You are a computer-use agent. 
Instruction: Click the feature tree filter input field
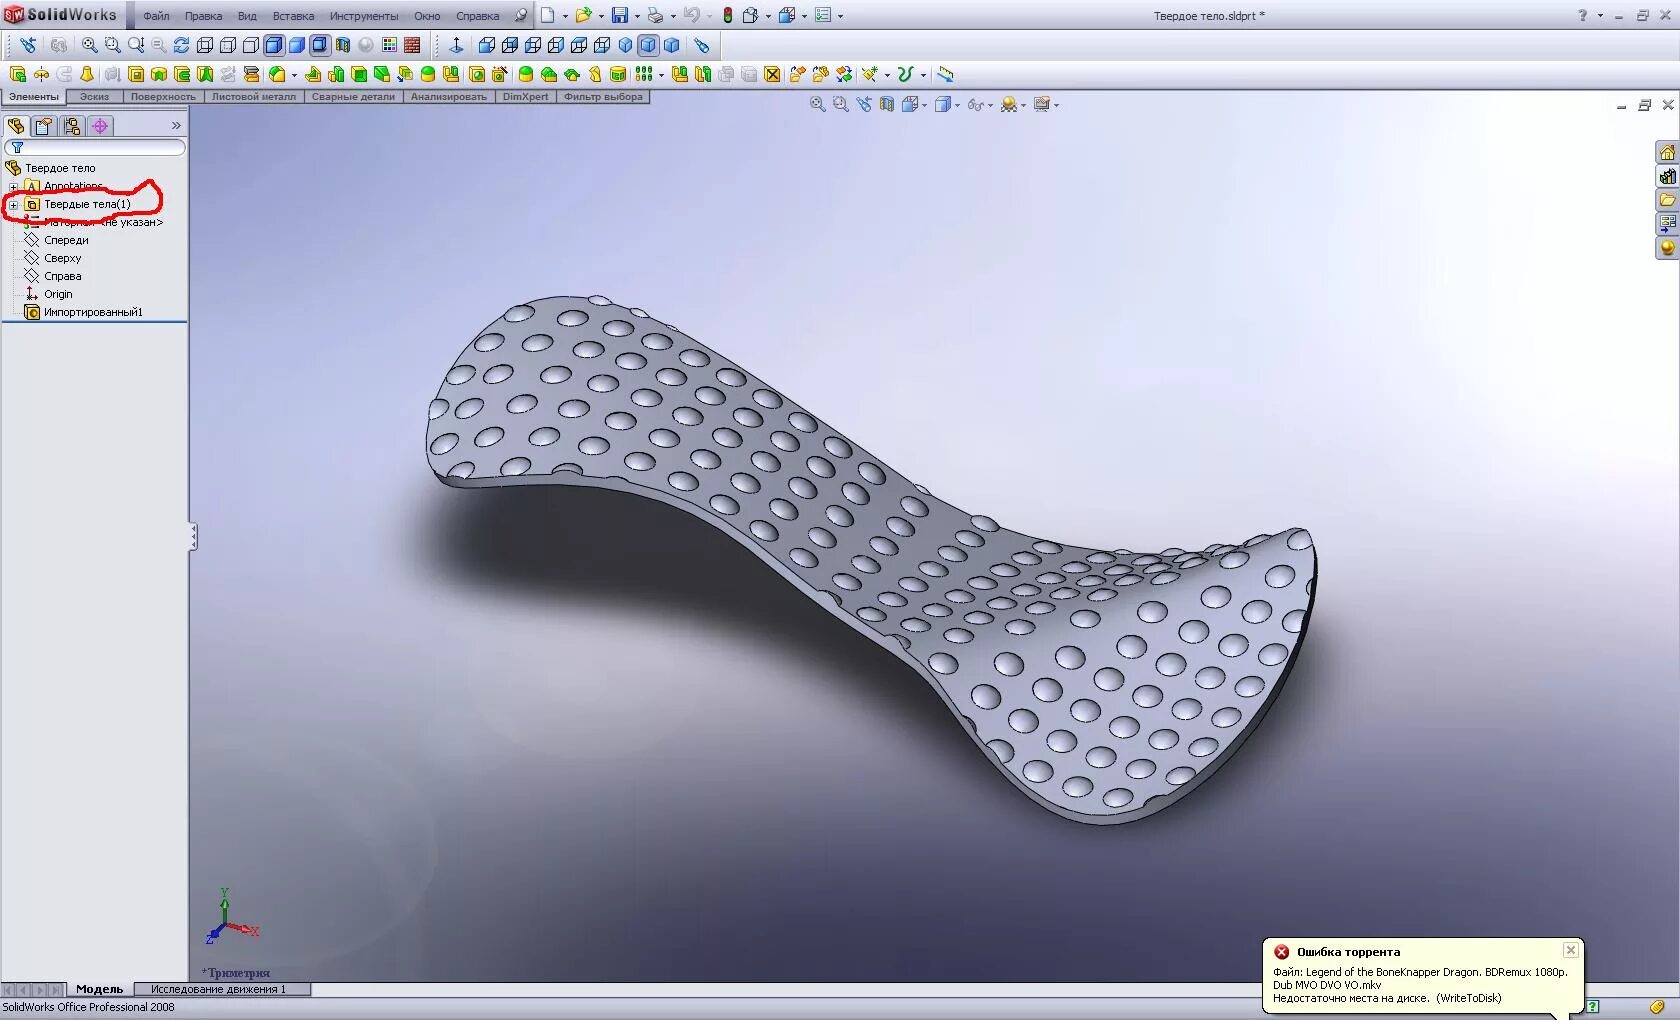[96, 147]
